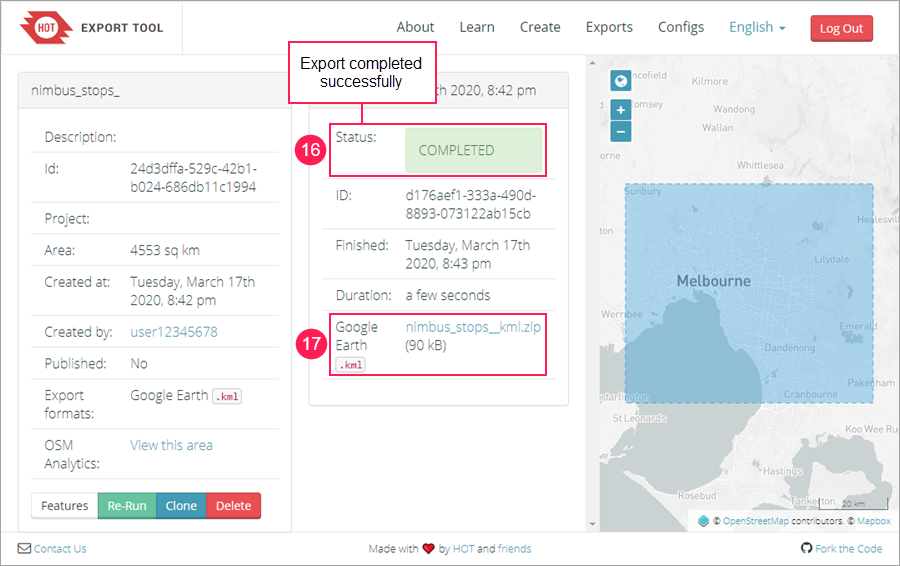This screenshot has height=566, width=900.
Task: Click the envelope icon beside Contact Us
Action: (24, 548)
